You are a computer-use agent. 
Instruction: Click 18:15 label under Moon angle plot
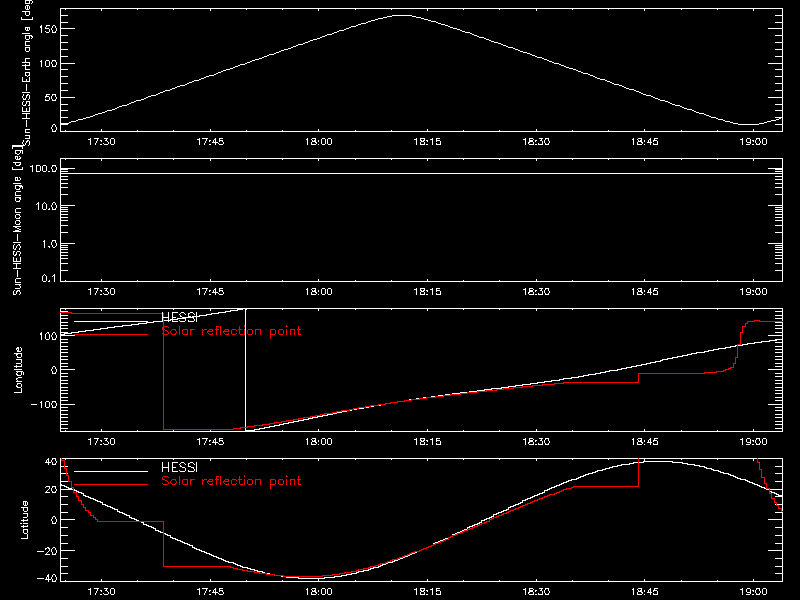pos(428,292)
